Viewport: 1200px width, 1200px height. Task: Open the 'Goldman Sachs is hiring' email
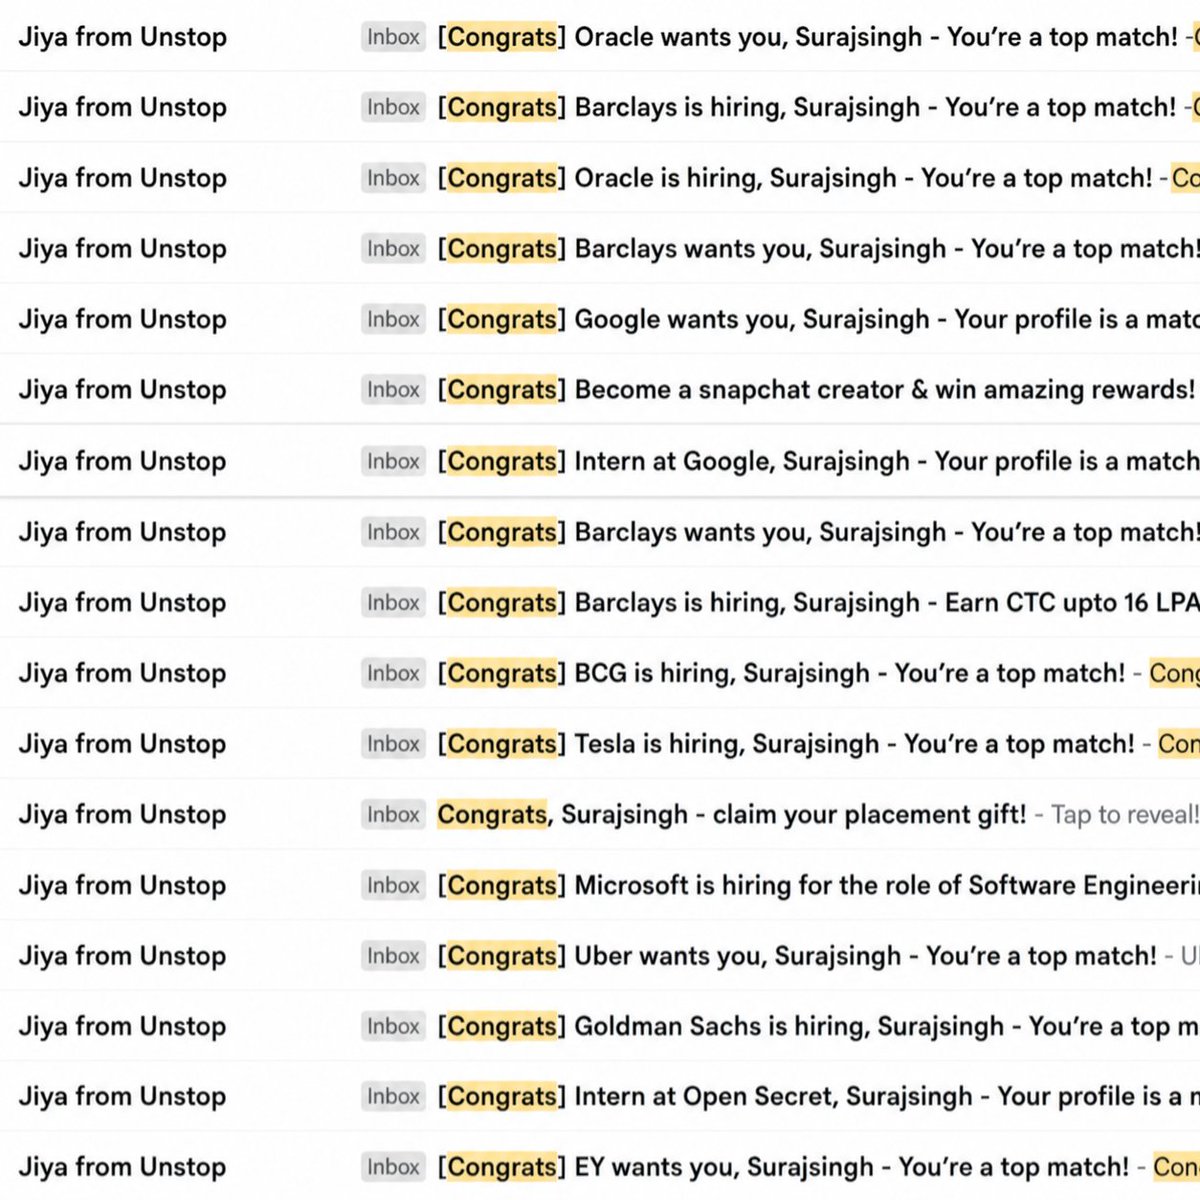coord(600,1026)
